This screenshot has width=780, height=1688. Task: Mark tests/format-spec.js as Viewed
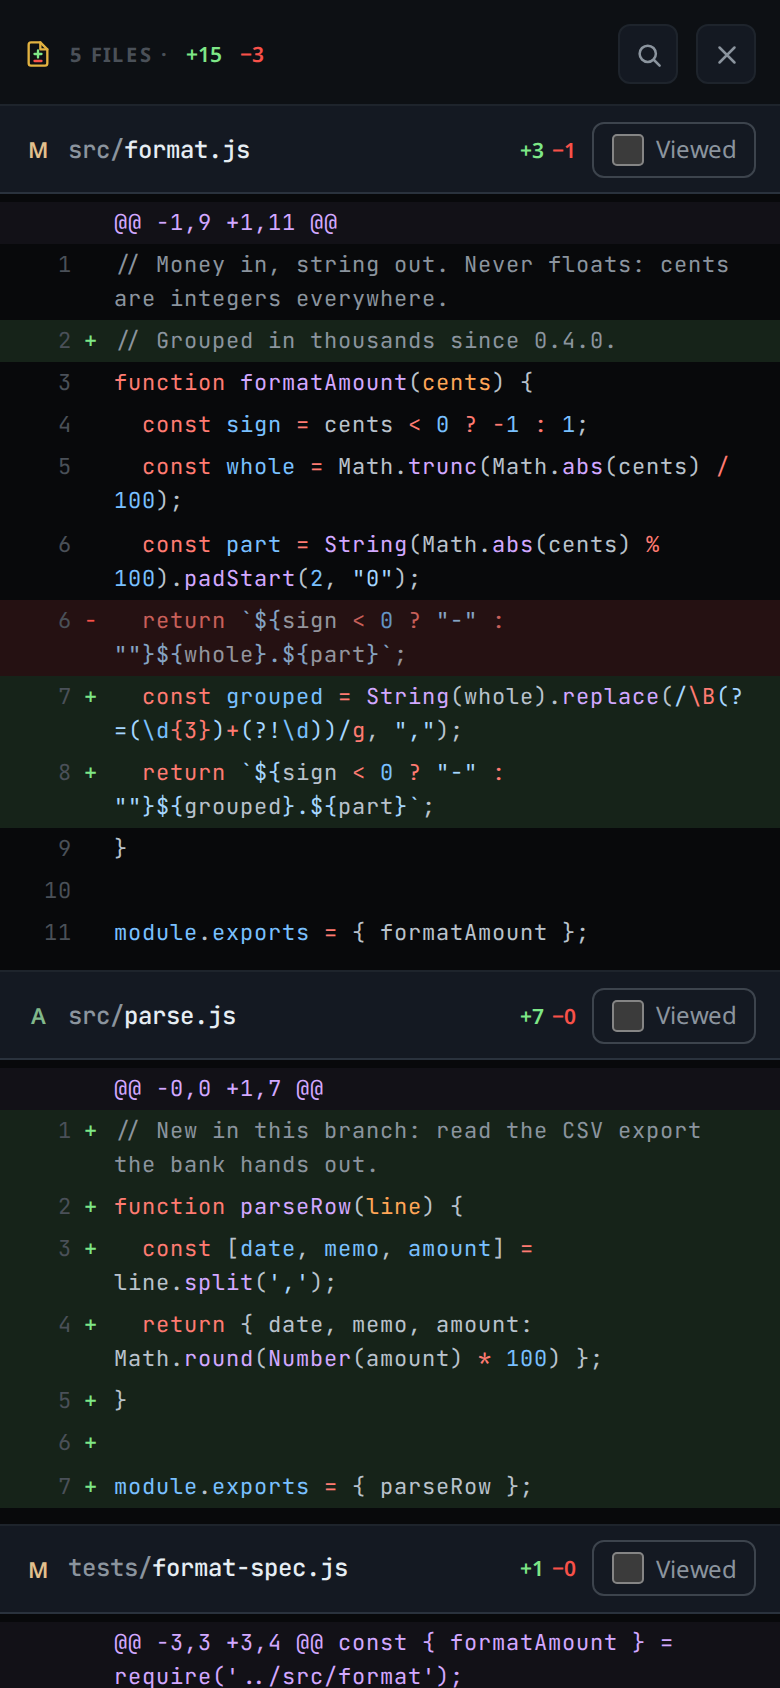tap(674, 1569)
